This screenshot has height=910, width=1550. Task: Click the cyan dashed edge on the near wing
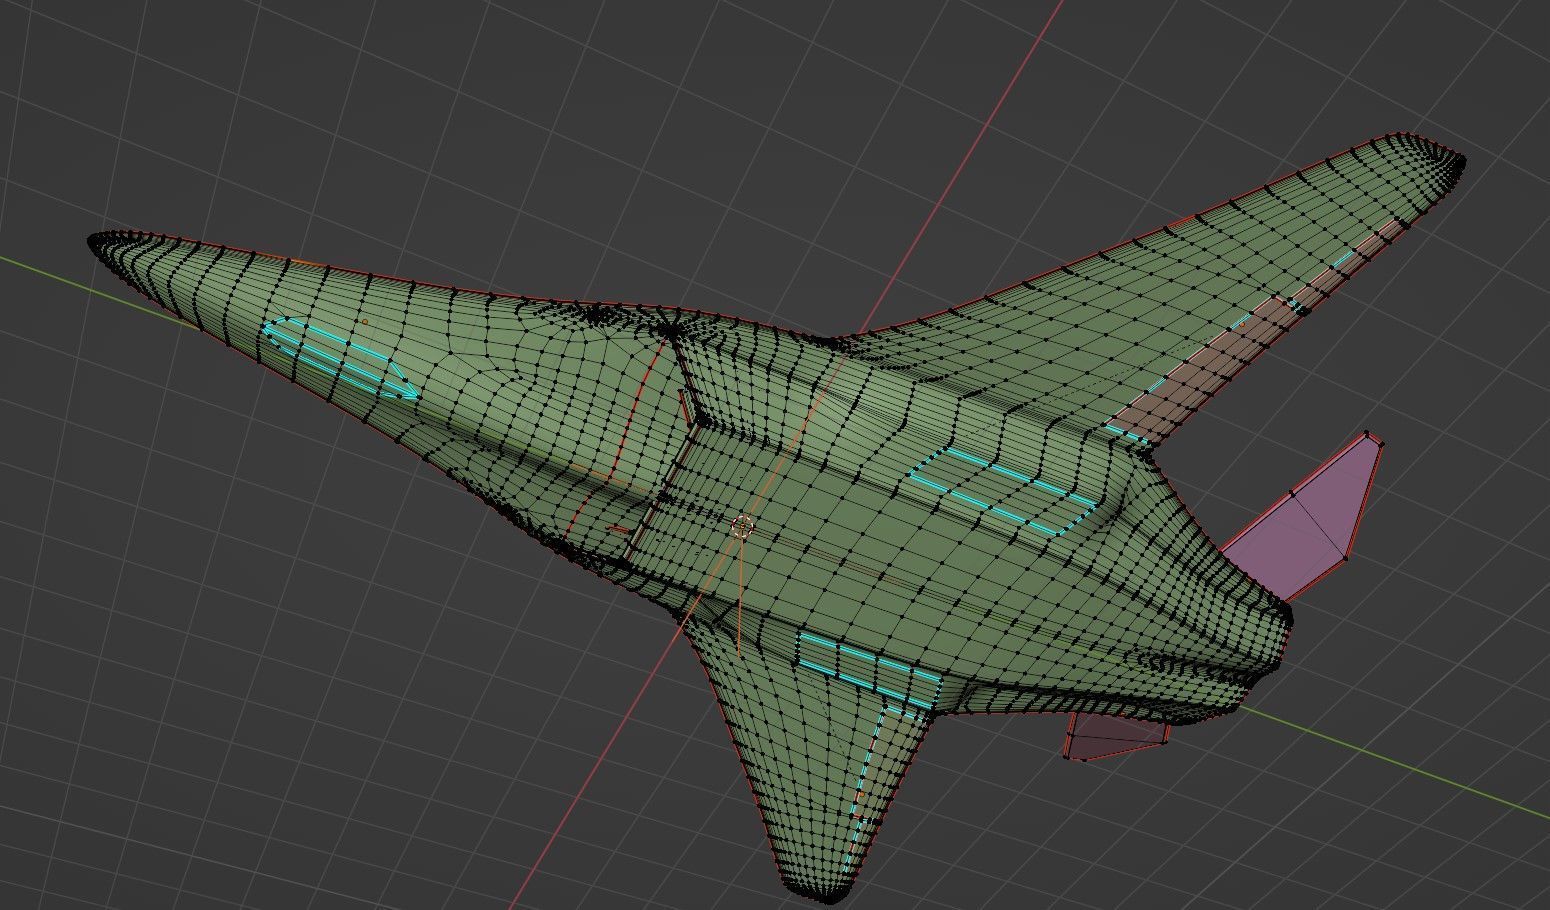[x=868, y=790]
